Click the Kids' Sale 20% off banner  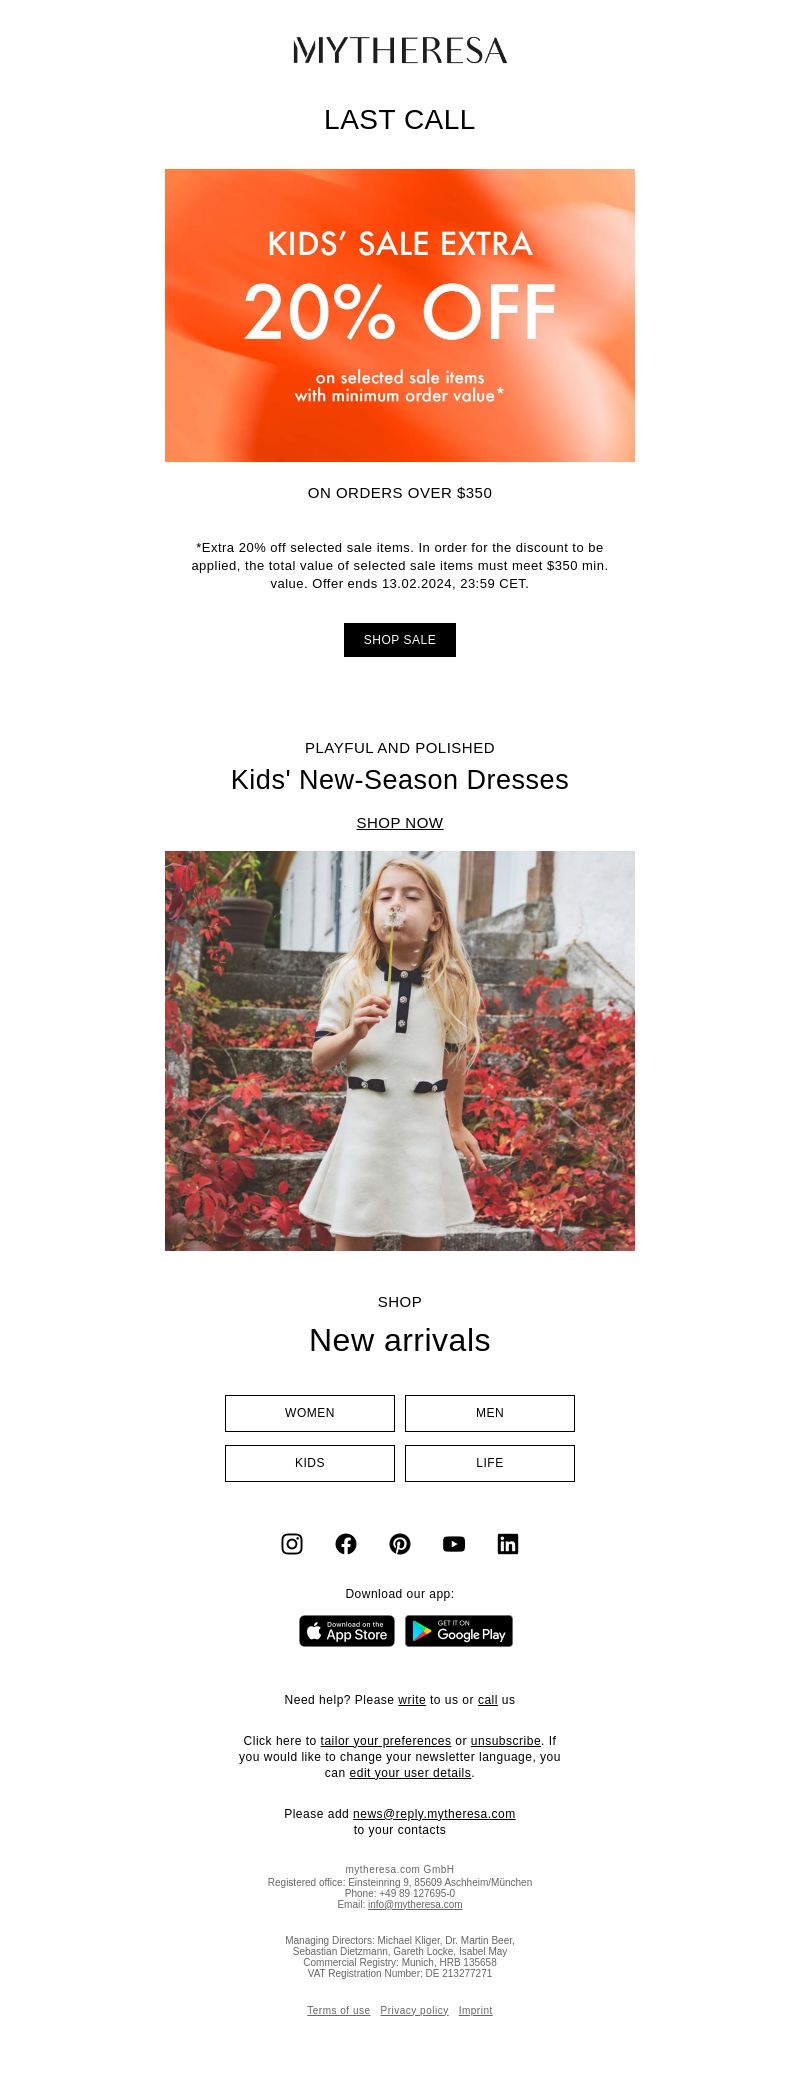[400, 315]
